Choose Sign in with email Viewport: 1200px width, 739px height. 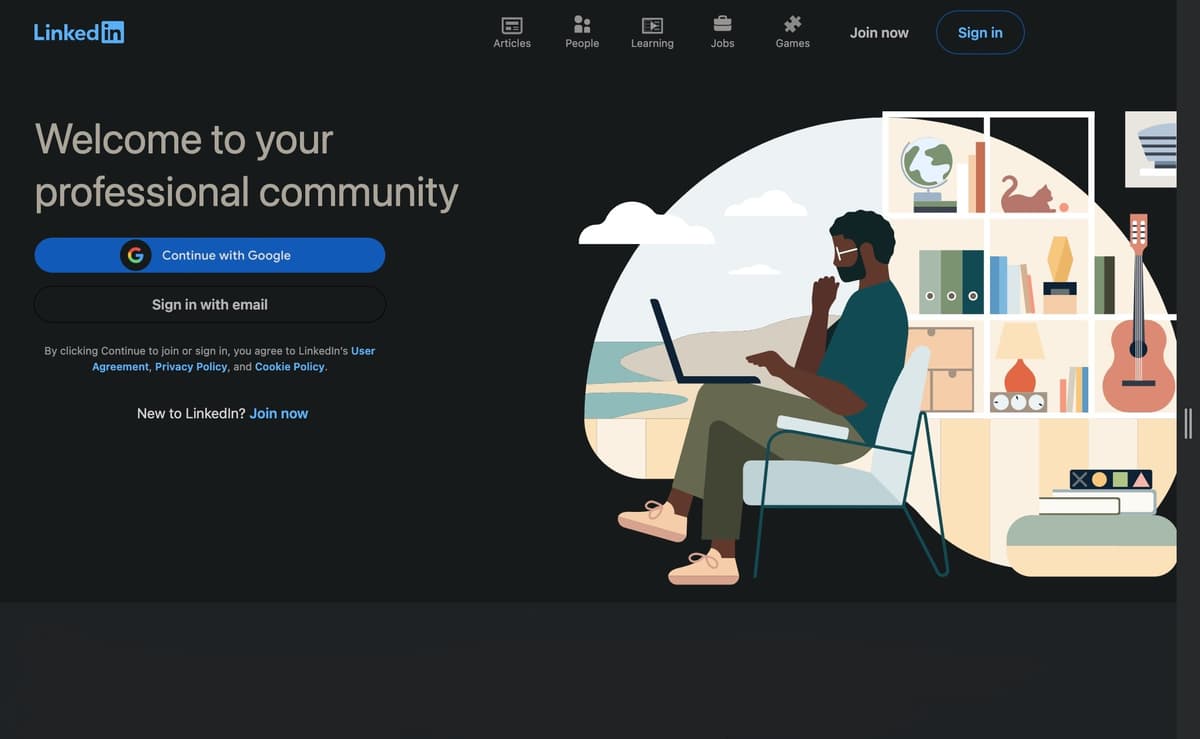(x=210, y=304)
